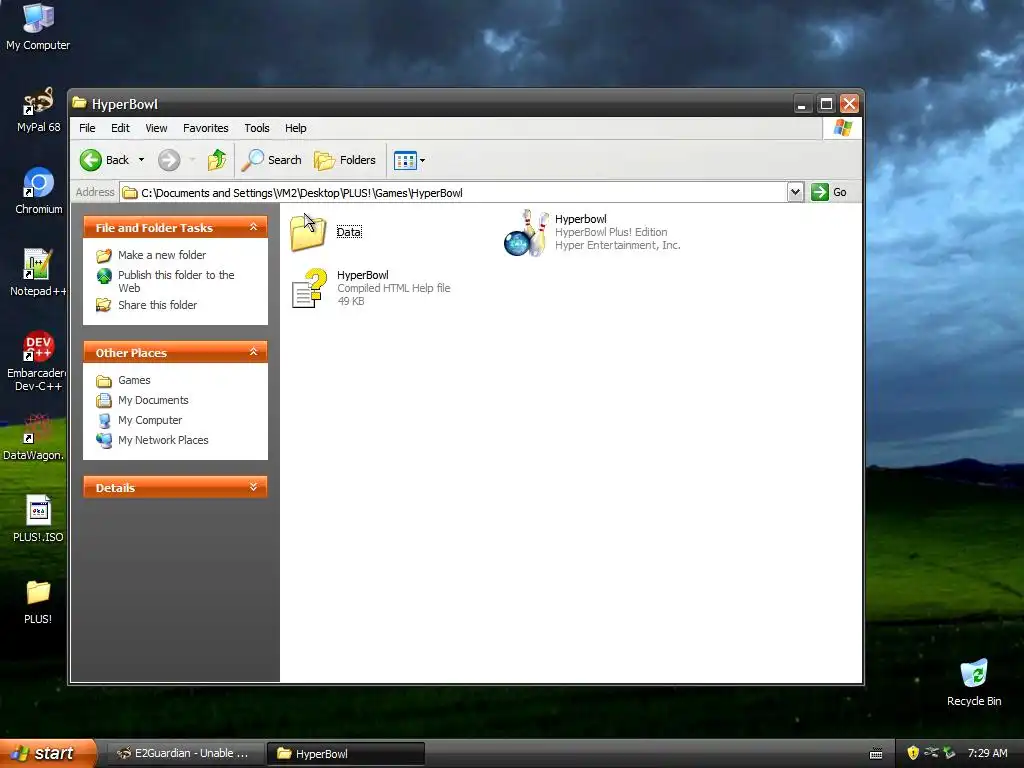Click the "49 KB" size label
The width and height of the screenshot is (1024, 768).
pos(351,301)
